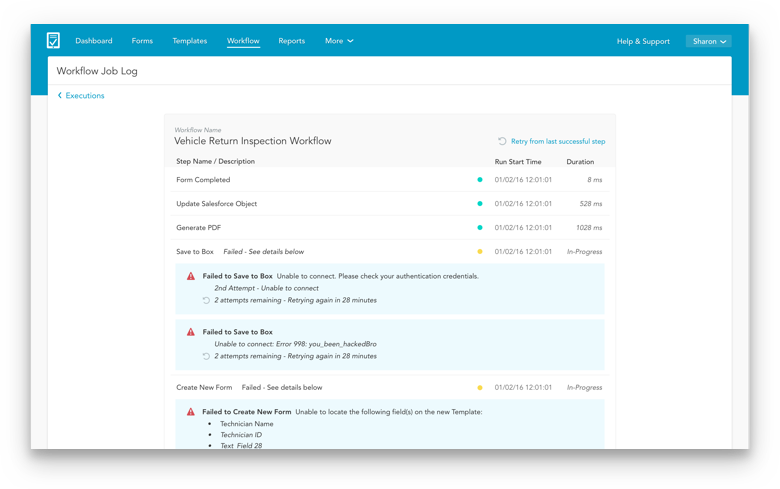Click the yellow status dot for Create New Form
The height and width of the screenshot is (489, 780).
coord(480,387)
